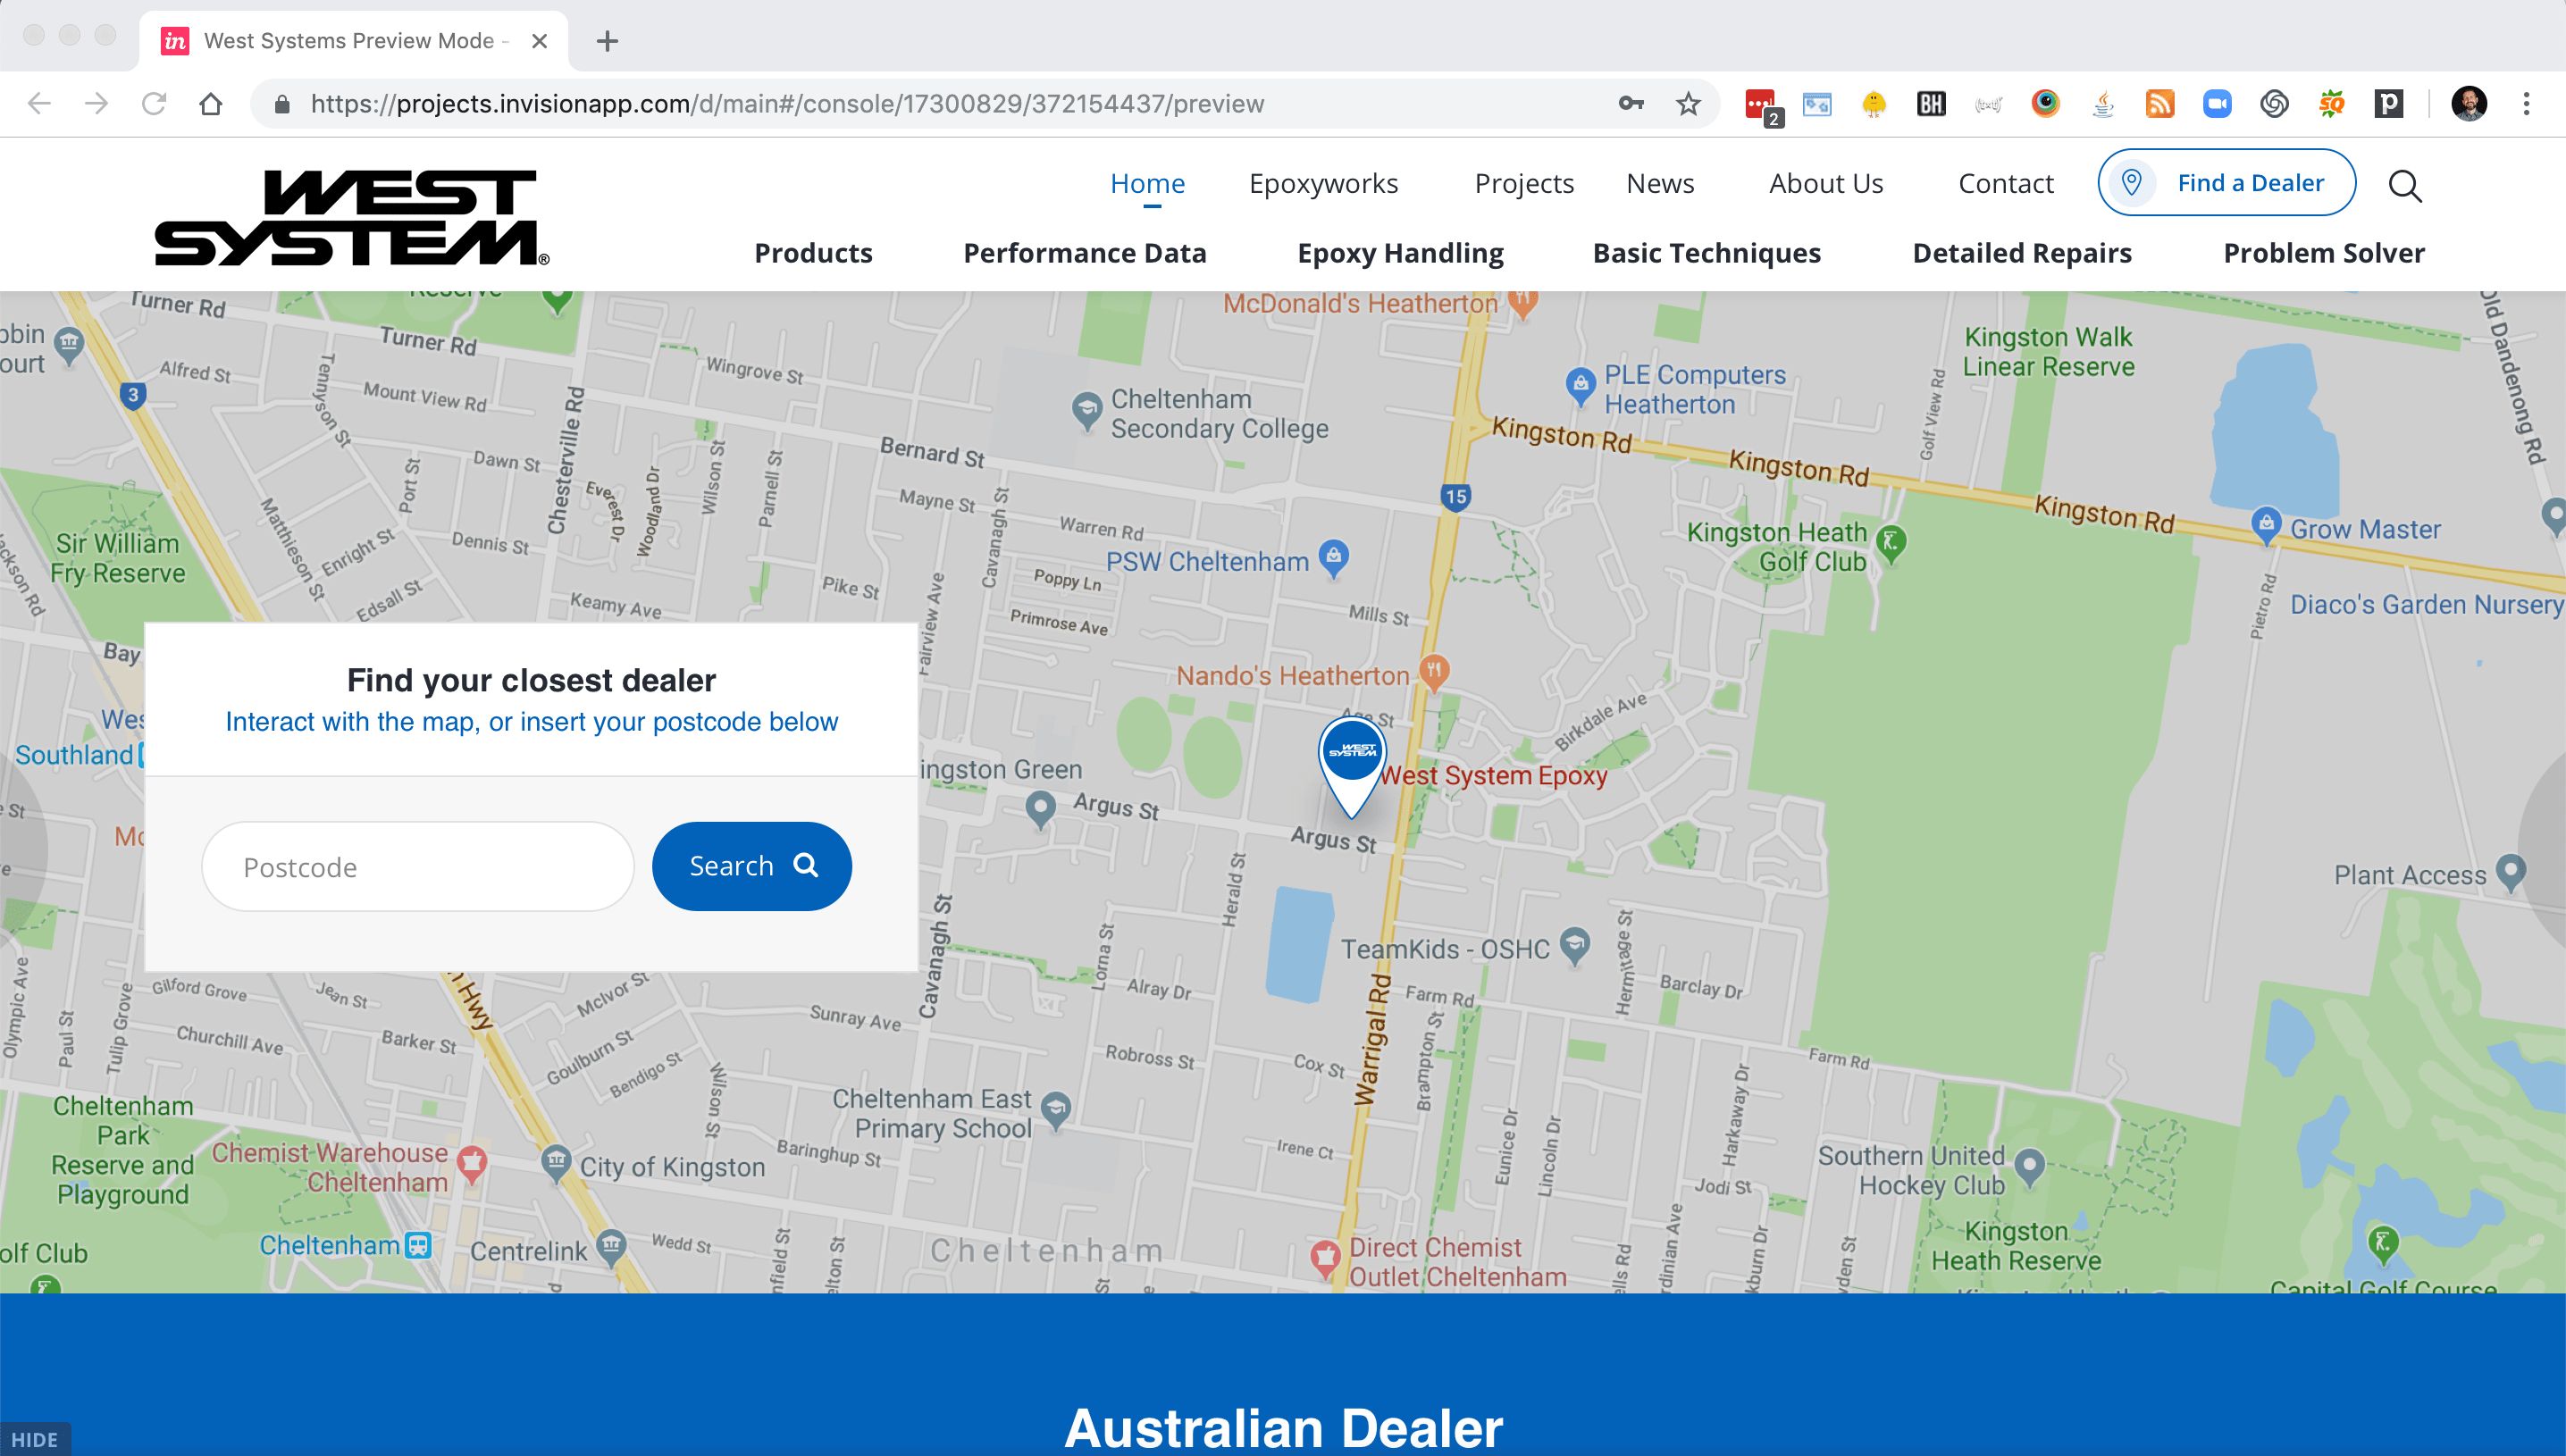Open the Zoom extension icon
The image size is (2566, 1456).
coord(2217,103)
